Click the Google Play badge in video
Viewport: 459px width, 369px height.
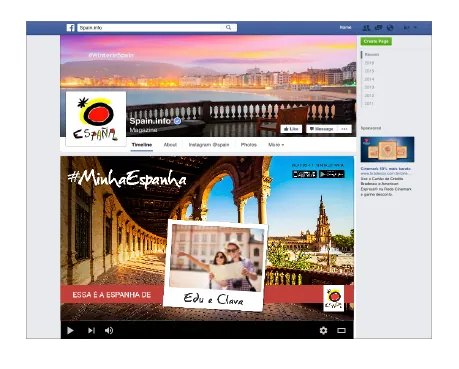coord(331,174)
